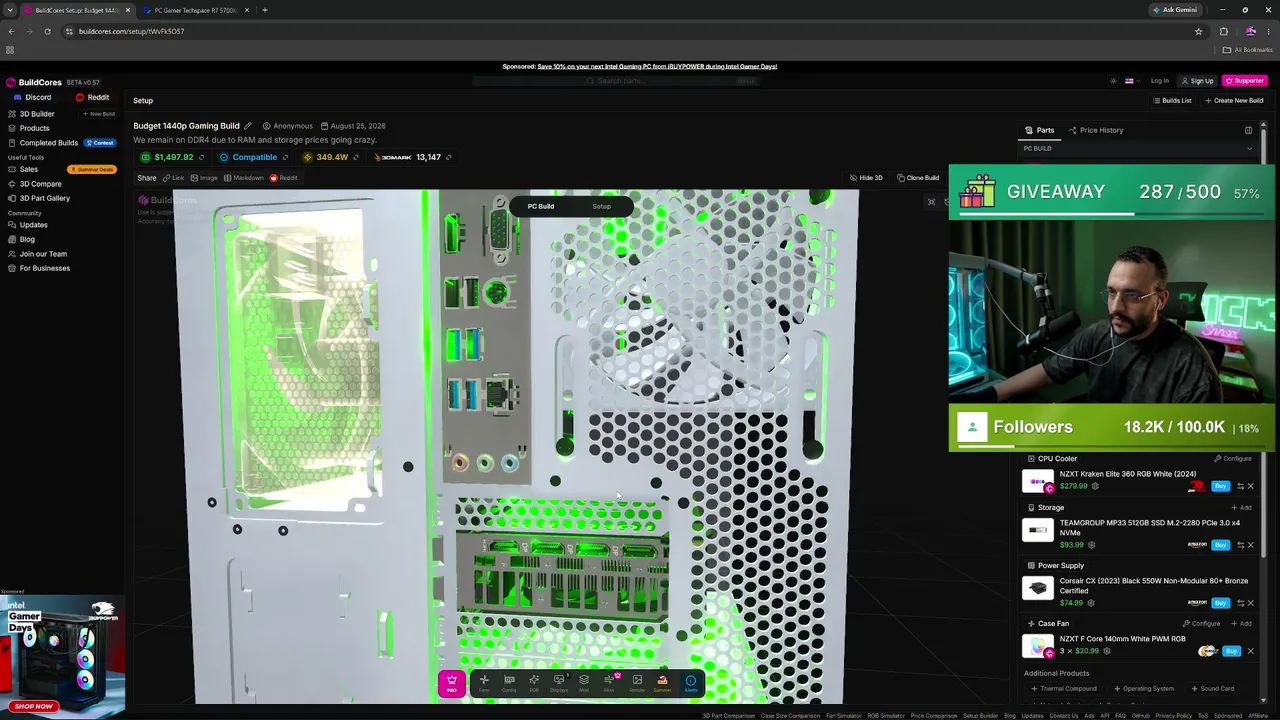Image resolution: width=1280 pixels, height=720 pixels.
Task: Open the Render tool
Action: tap(637, 683)
